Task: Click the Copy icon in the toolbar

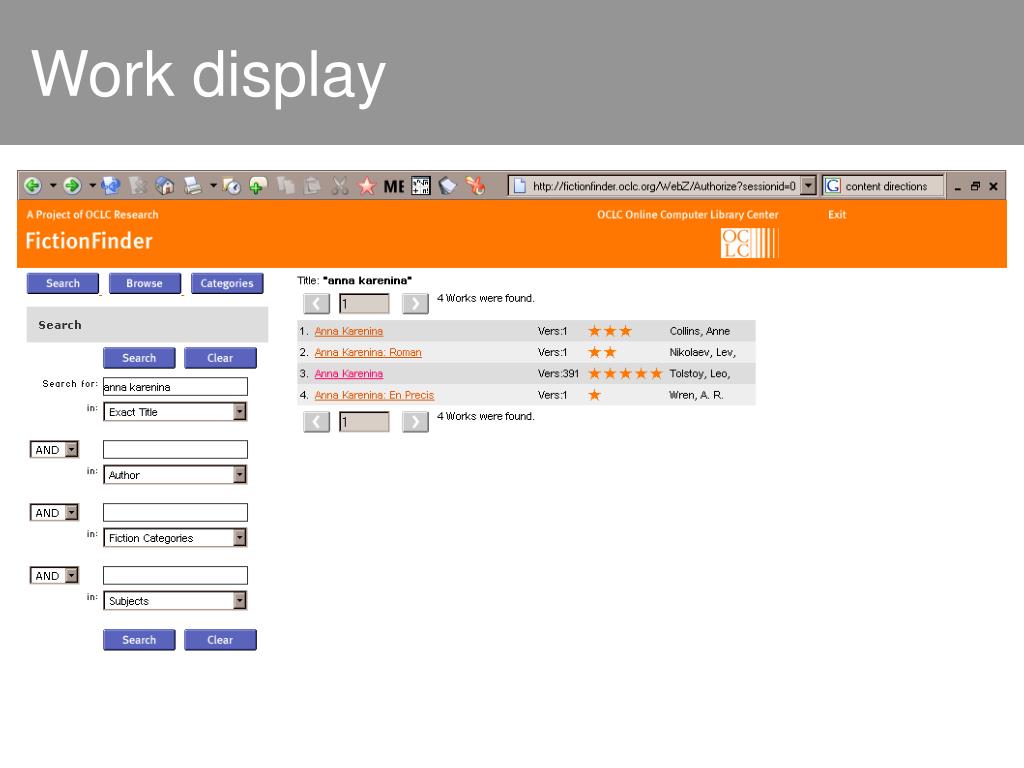Action: (x=286, y=186)
